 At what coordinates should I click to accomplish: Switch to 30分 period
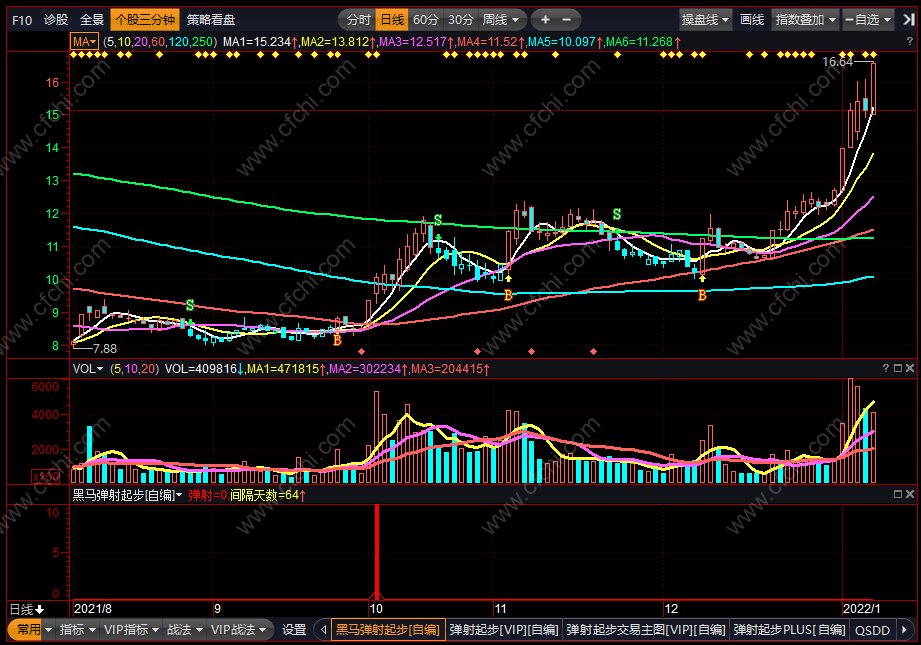460,20
